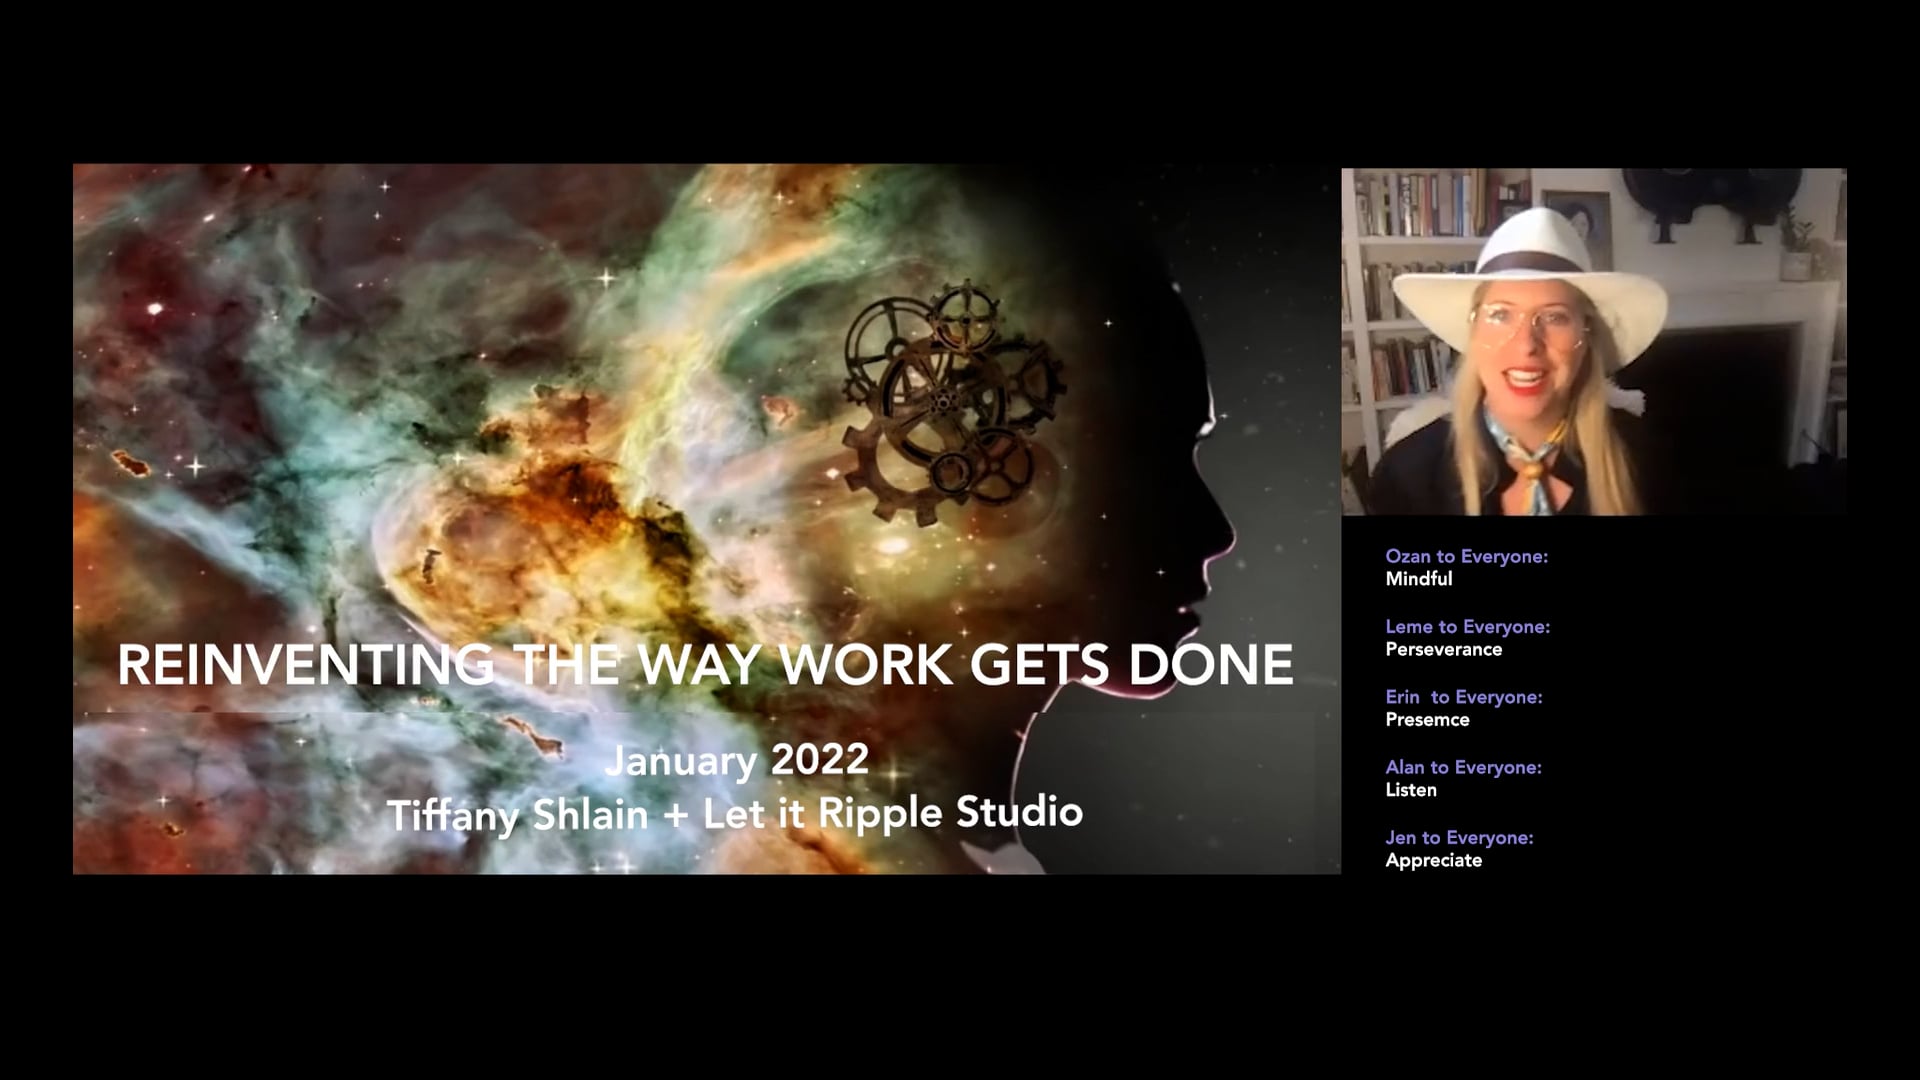Click the chat message 'Mindful'

coord(1419,579)
